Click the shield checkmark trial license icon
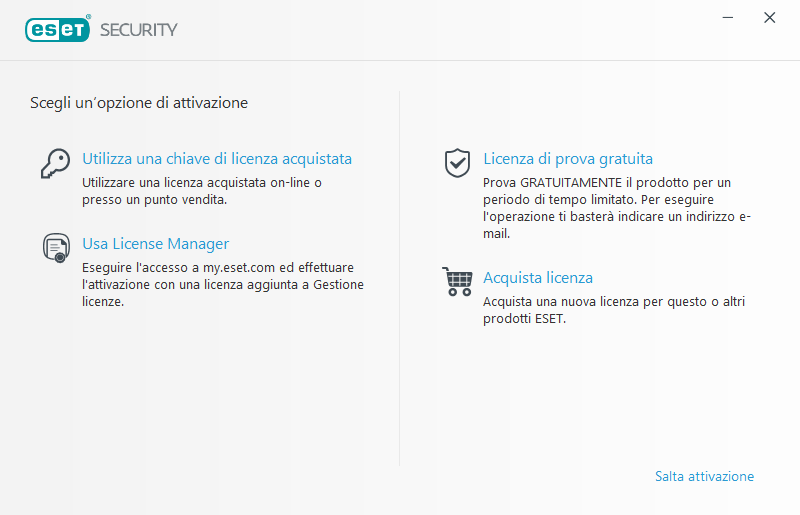800x515 pixels. (x=457, y=162)
